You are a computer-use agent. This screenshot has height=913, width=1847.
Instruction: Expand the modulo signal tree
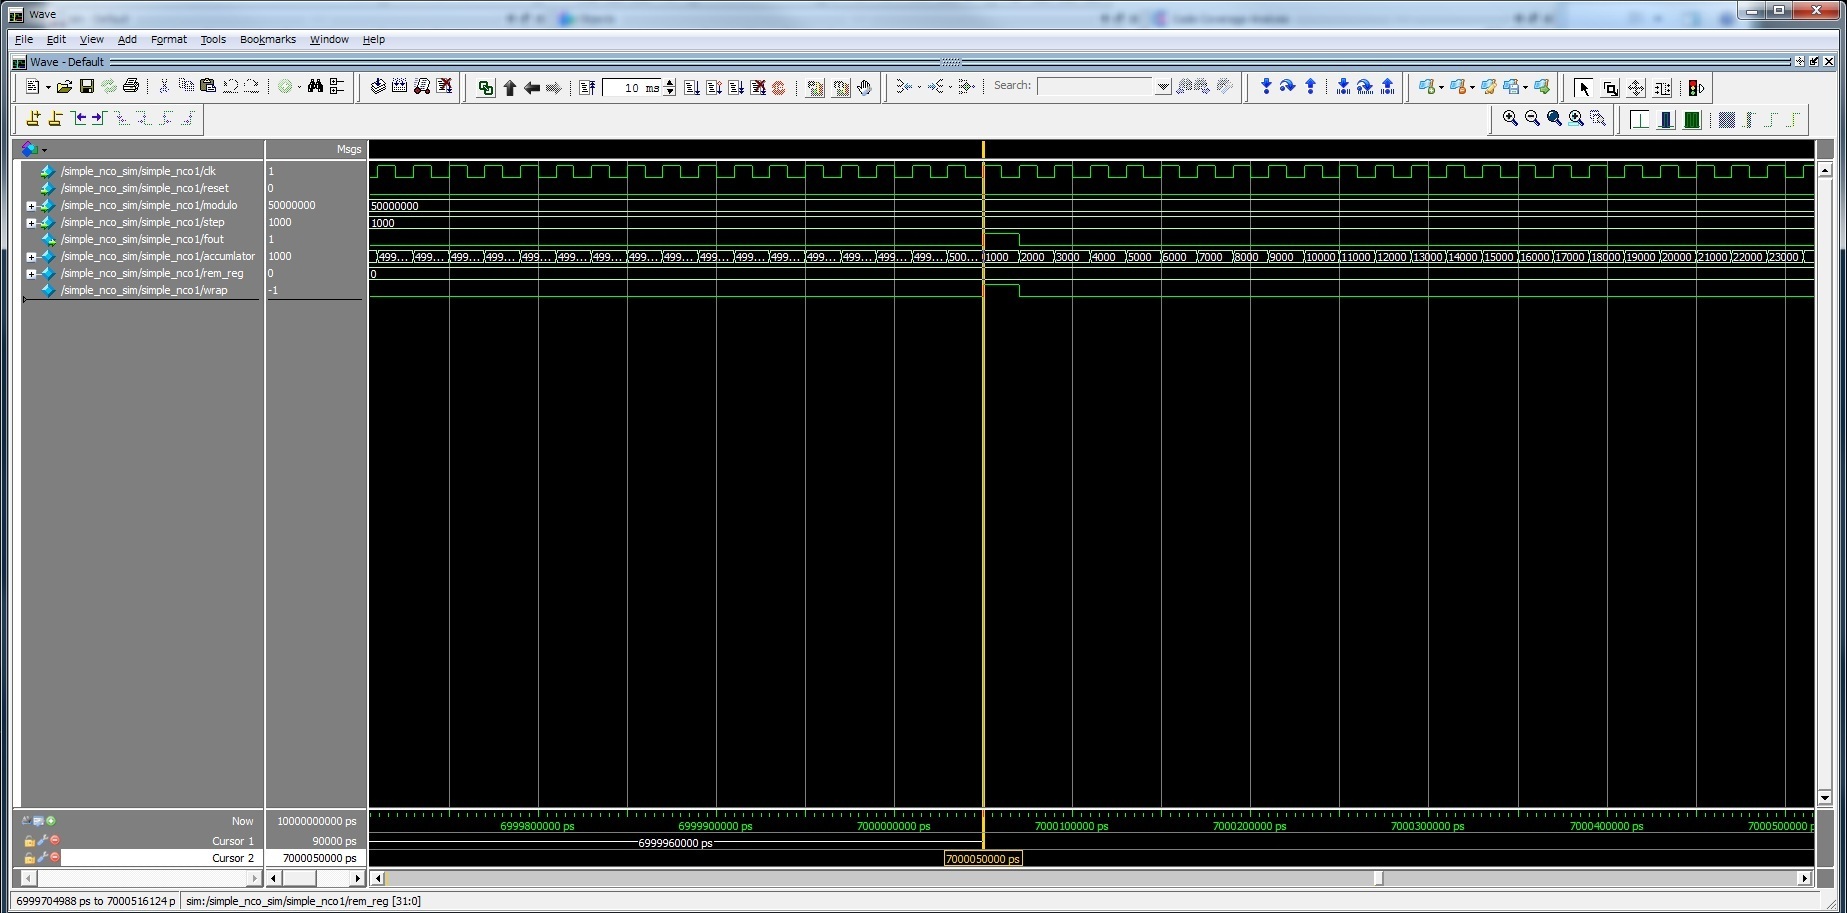tap(31, 205)
